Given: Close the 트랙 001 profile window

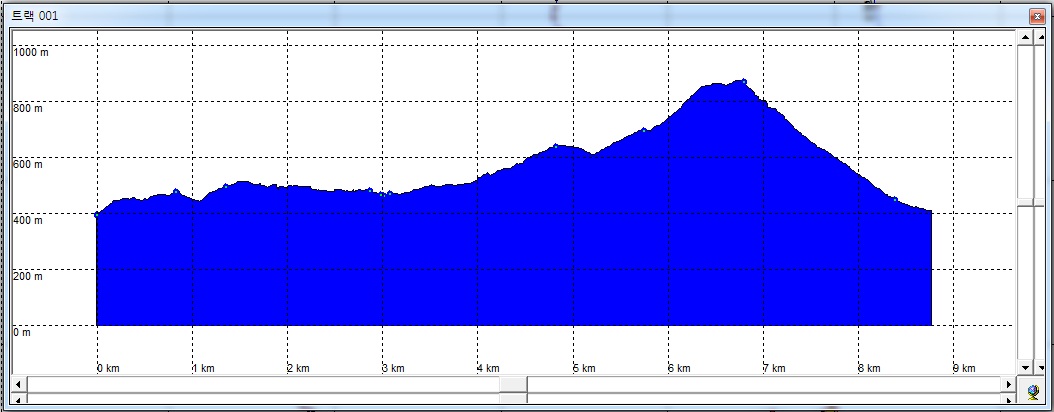Looking at the screenshot, I should click(x=1036, y=16).
